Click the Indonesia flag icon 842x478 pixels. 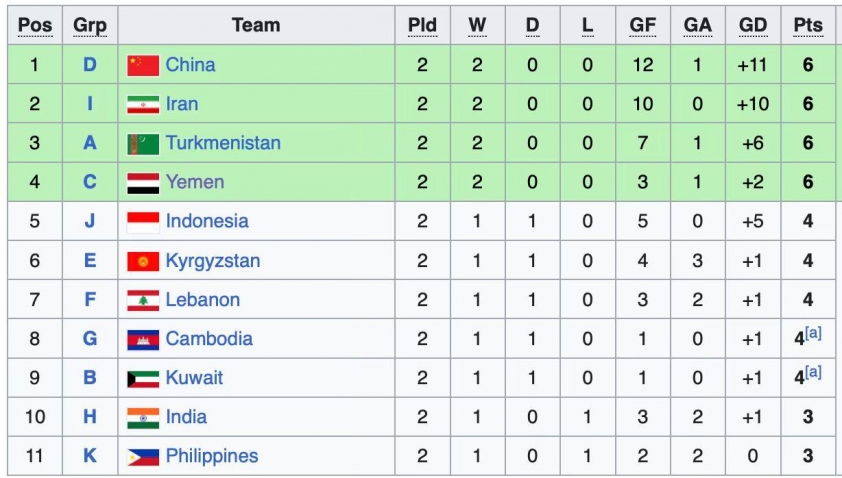[143, 222]
